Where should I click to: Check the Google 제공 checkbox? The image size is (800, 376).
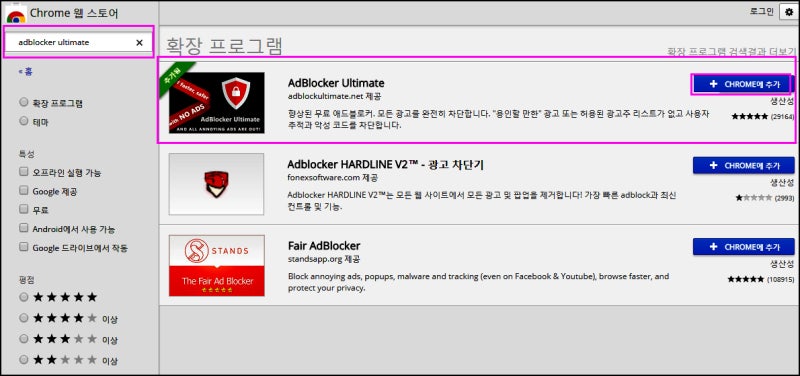click(23, 190)
